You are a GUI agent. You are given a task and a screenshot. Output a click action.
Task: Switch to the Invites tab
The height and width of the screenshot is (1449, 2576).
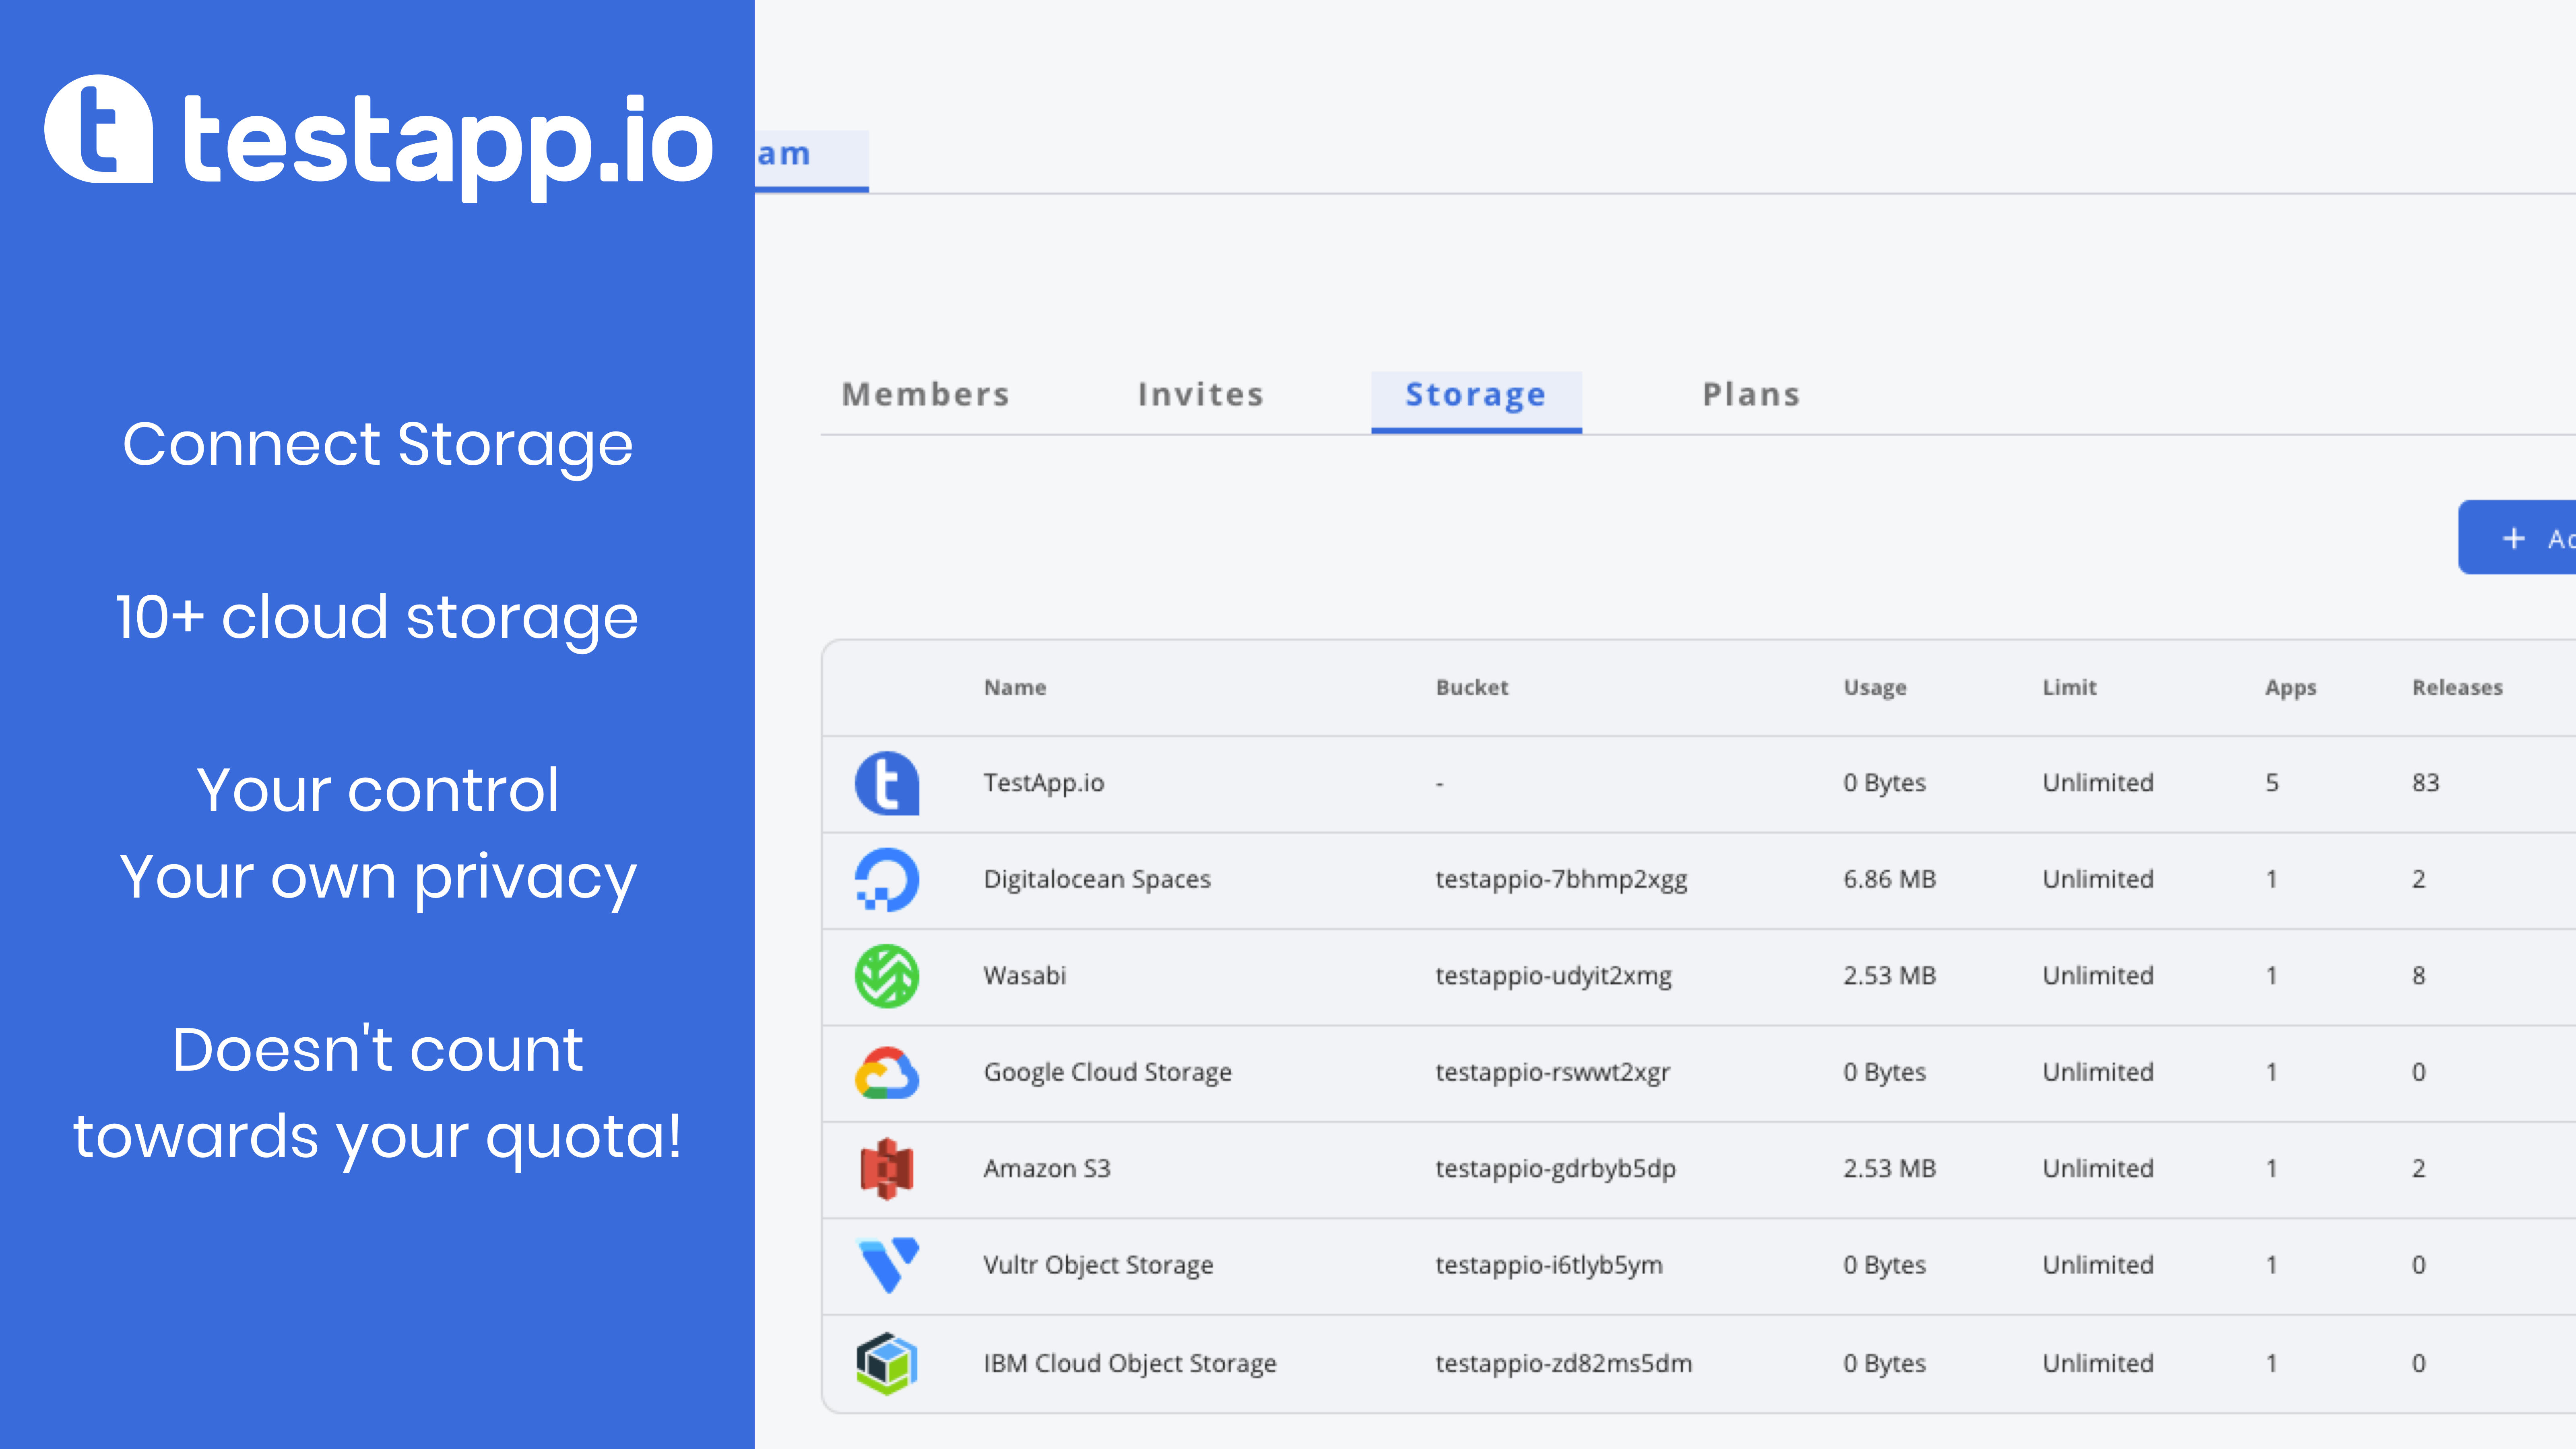coord(1201,394)
